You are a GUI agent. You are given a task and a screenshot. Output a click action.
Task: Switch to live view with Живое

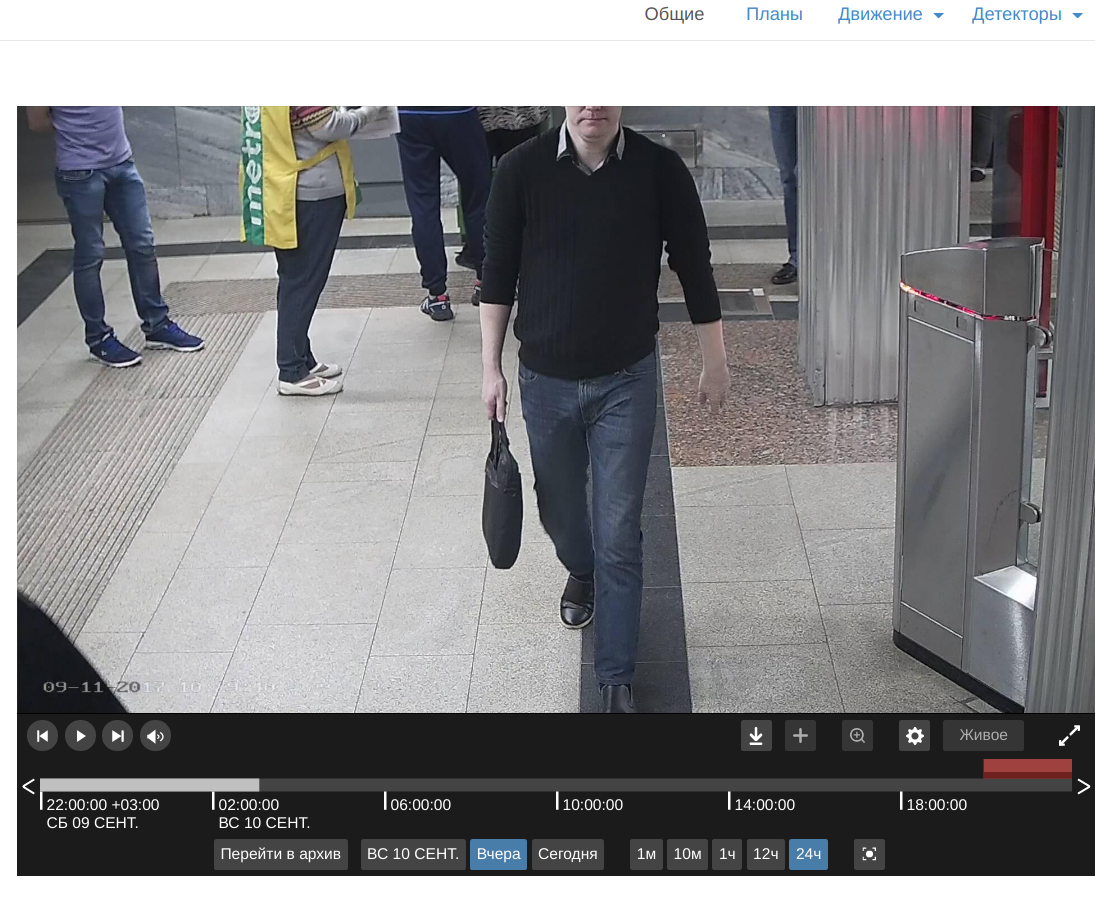coord(983,735)
